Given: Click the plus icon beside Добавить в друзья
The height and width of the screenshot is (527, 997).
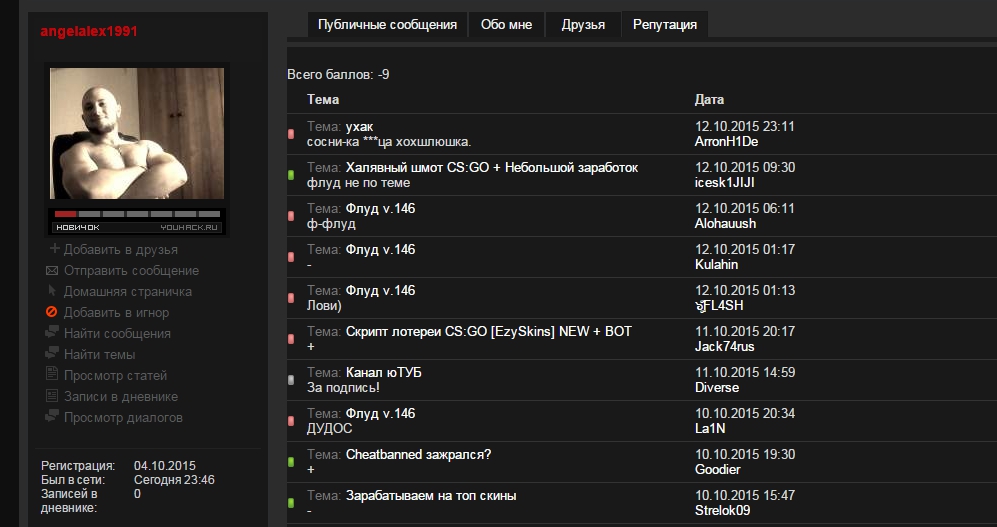Looking at the screenshot, I should pos(54,249).
